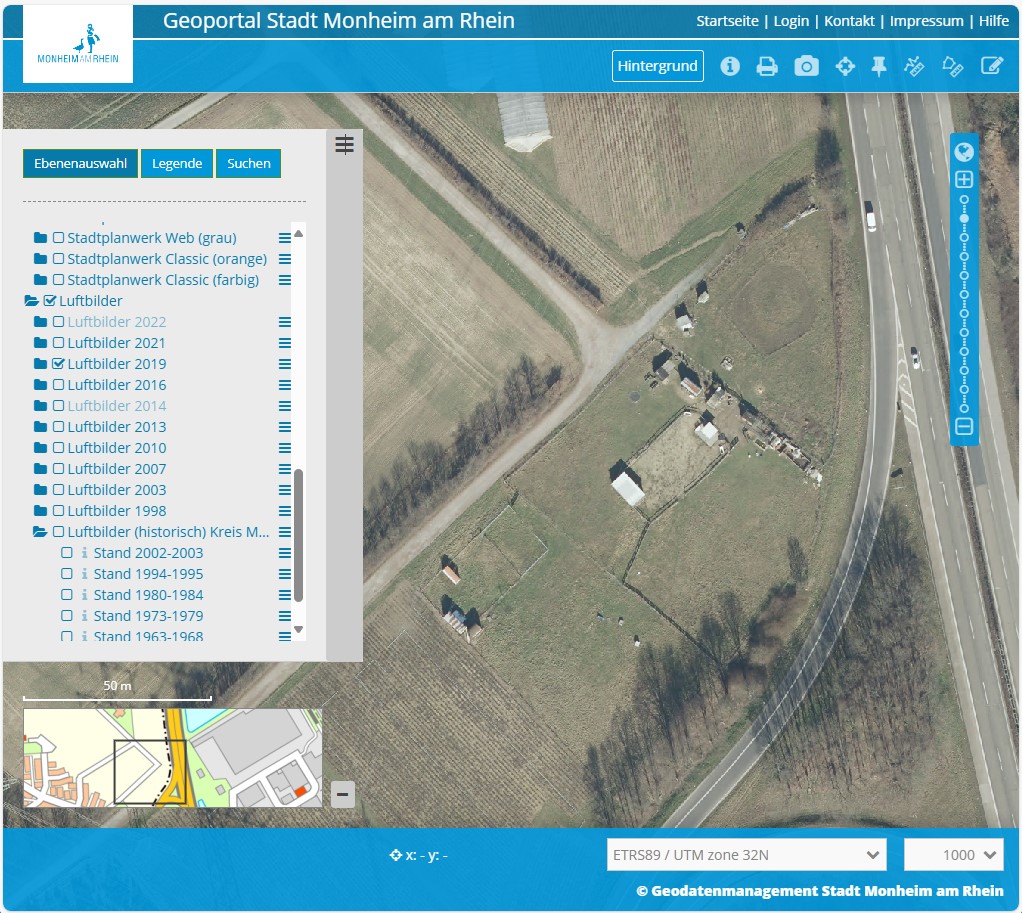Screen dimensions: 1022x913
Task: Hide the overview map with minus button
Action: click(343, 794)
